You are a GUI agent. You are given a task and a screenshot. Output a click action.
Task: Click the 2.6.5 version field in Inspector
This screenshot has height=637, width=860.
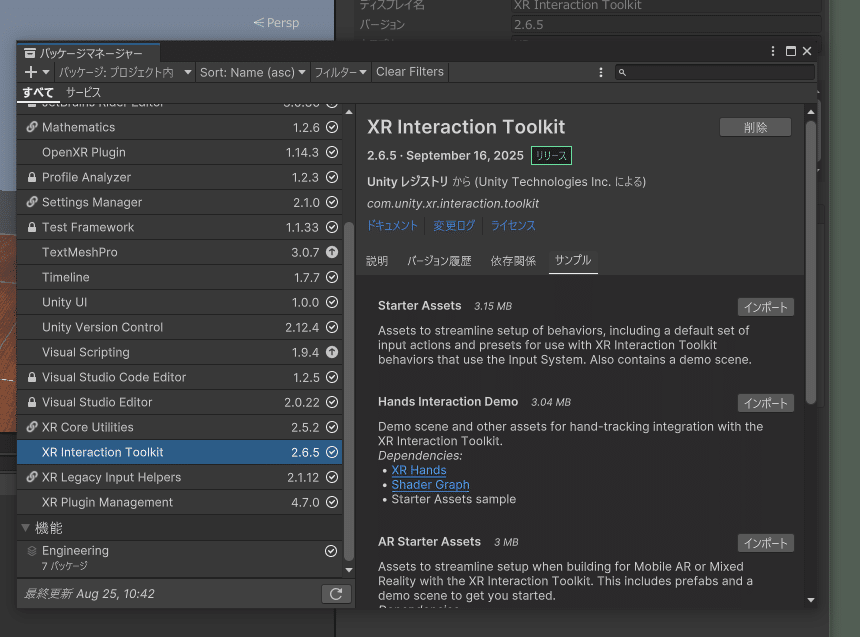[x=666, y=25]
